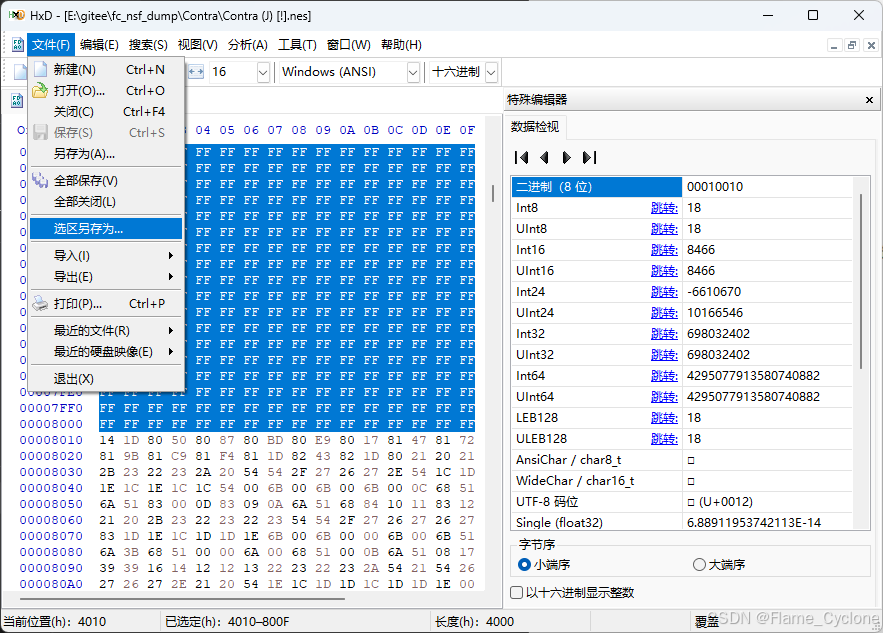The height and width of the screenshot is (633, 883).
Task: Select the 小端序 byte order radio button
Action: (523, 565)
